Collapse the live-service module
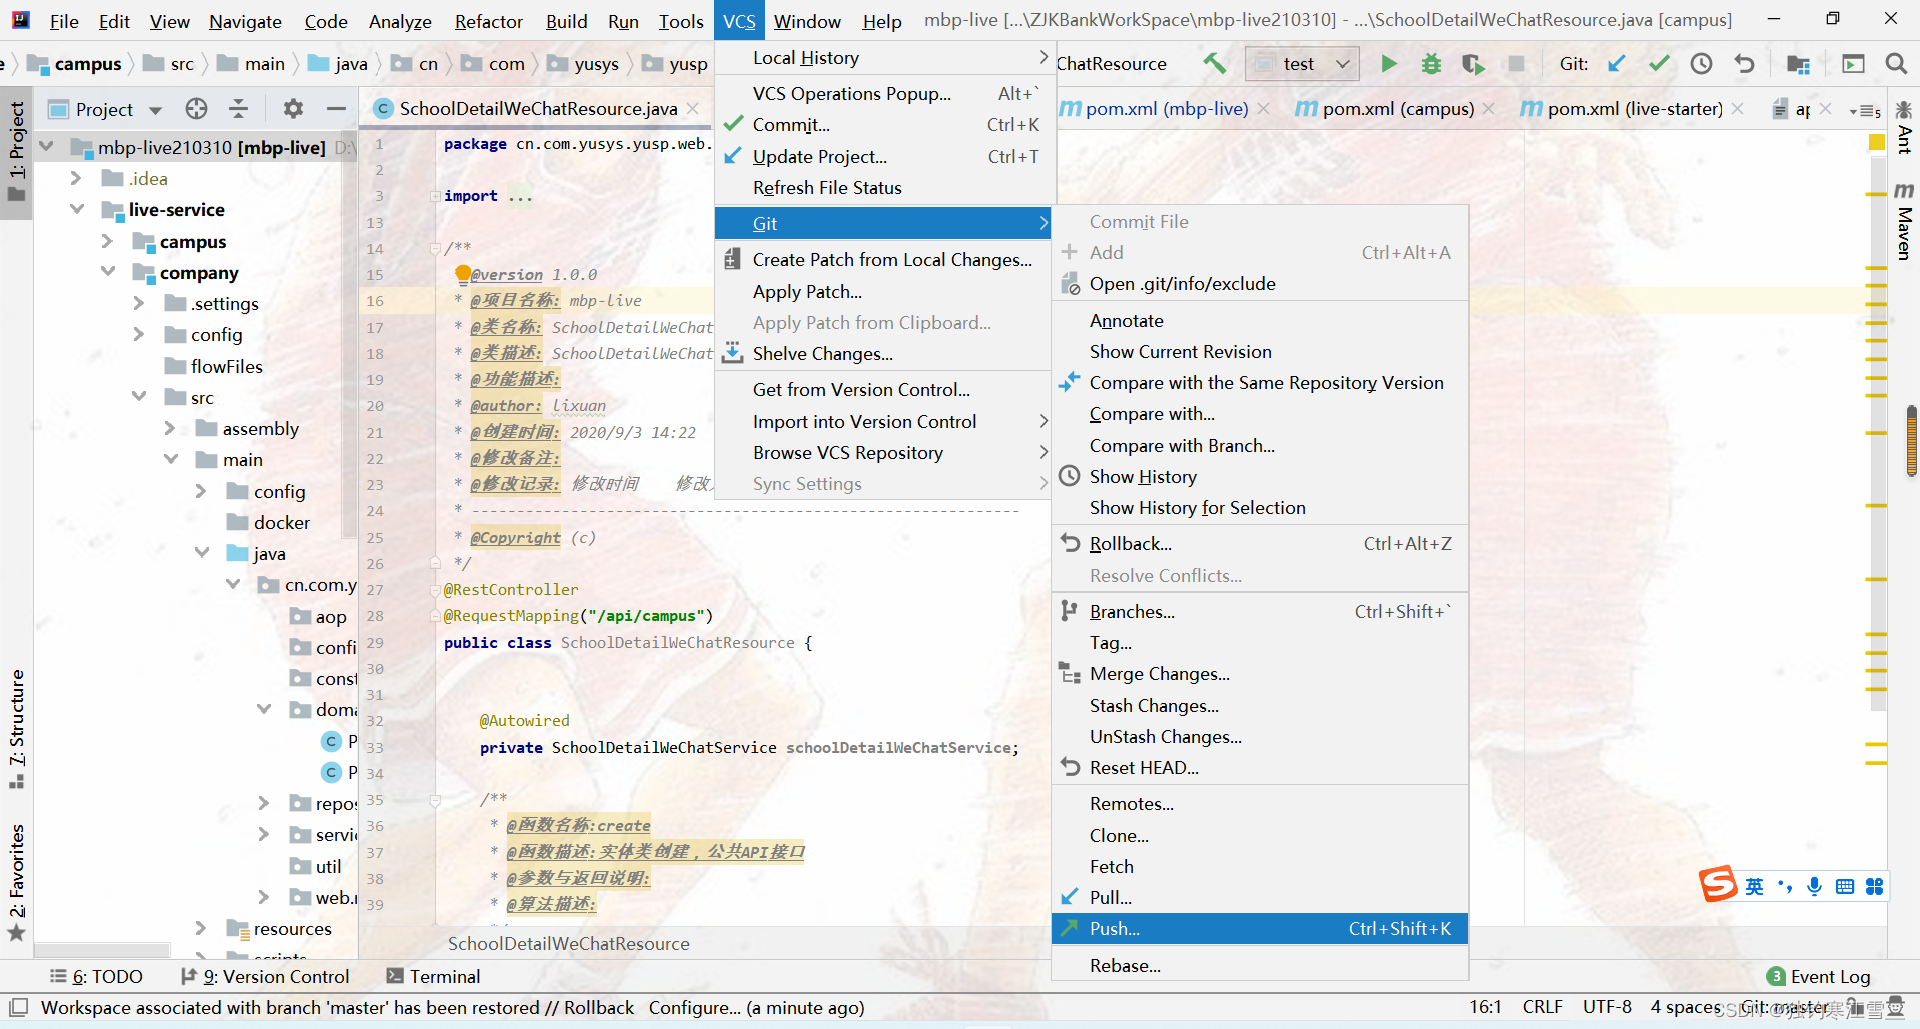 [76, 209]
